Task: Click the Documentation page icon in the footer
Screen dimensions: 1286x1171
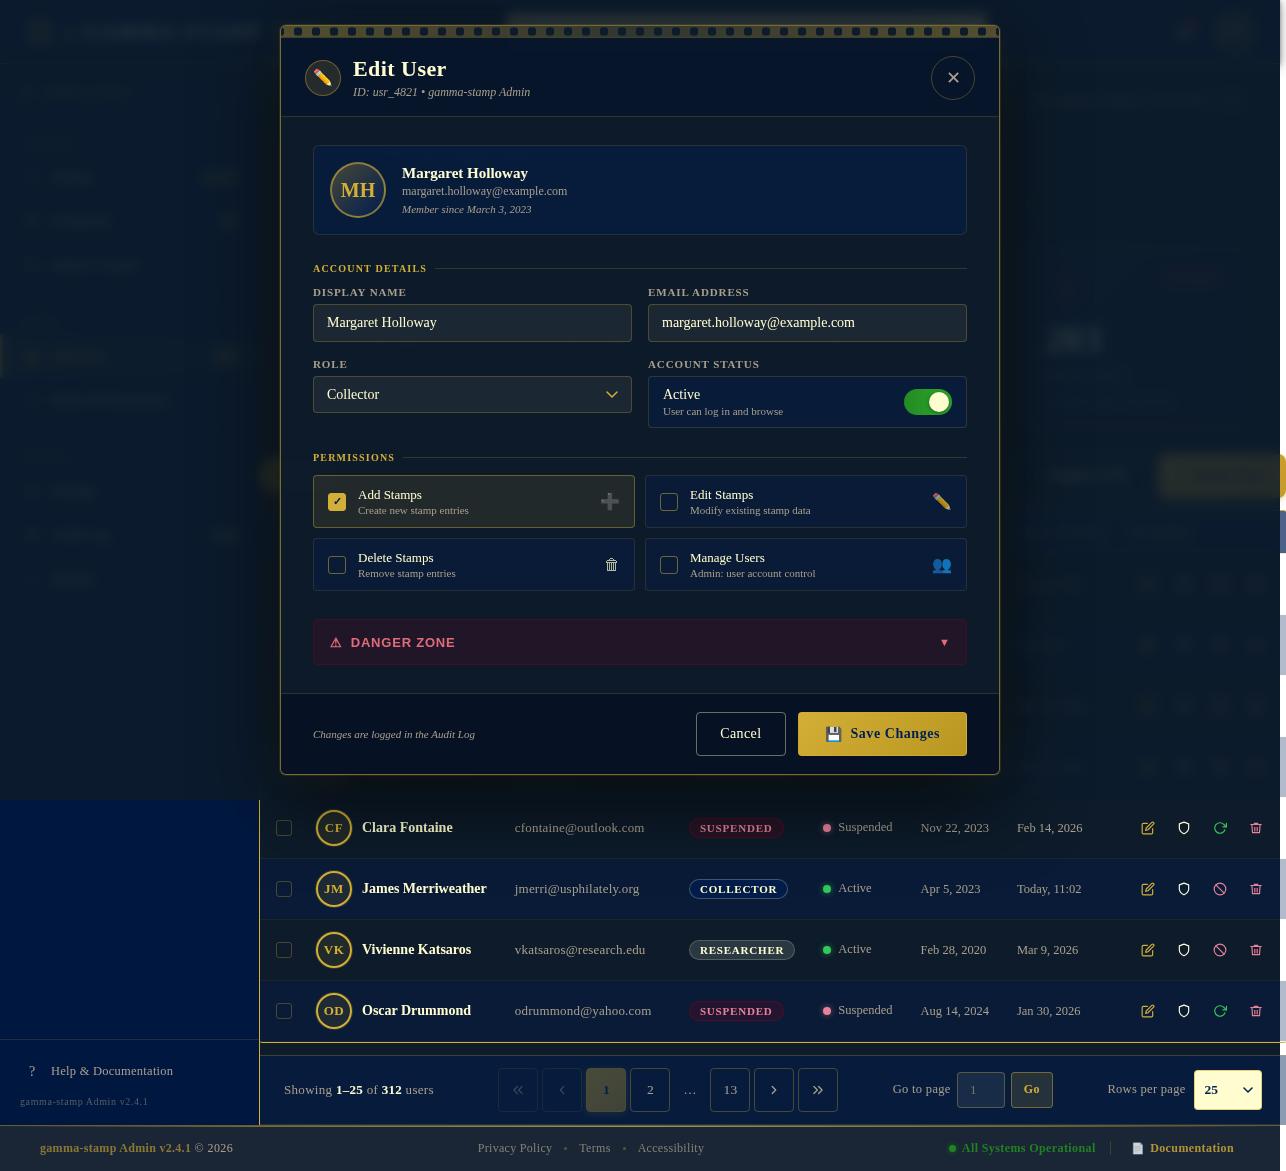Action: [1137, 1148]
